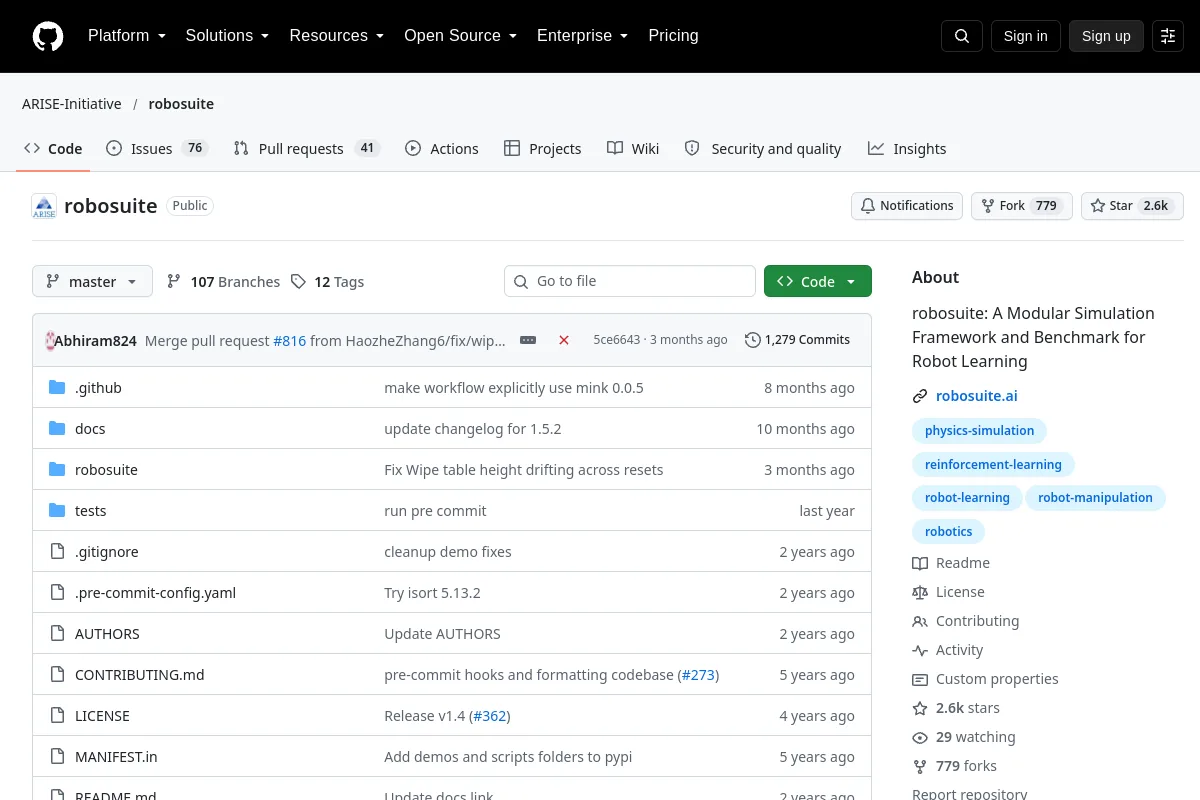
Task: Click the link icon beside robosuite.ai
Action: tap(920, 396)
